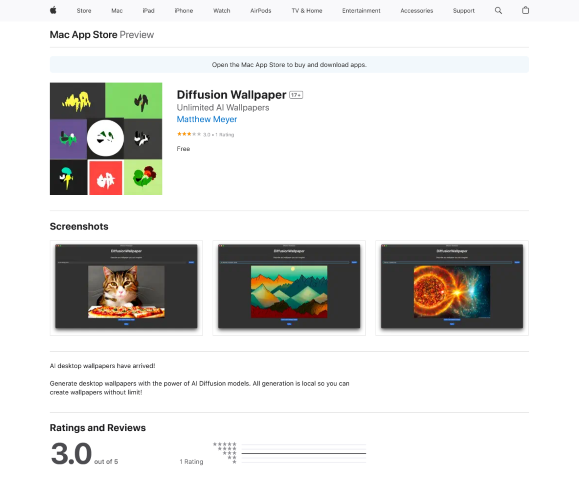Open the iPhone menu item
Screen dimensions: 579x480
[x=184, y=11]
